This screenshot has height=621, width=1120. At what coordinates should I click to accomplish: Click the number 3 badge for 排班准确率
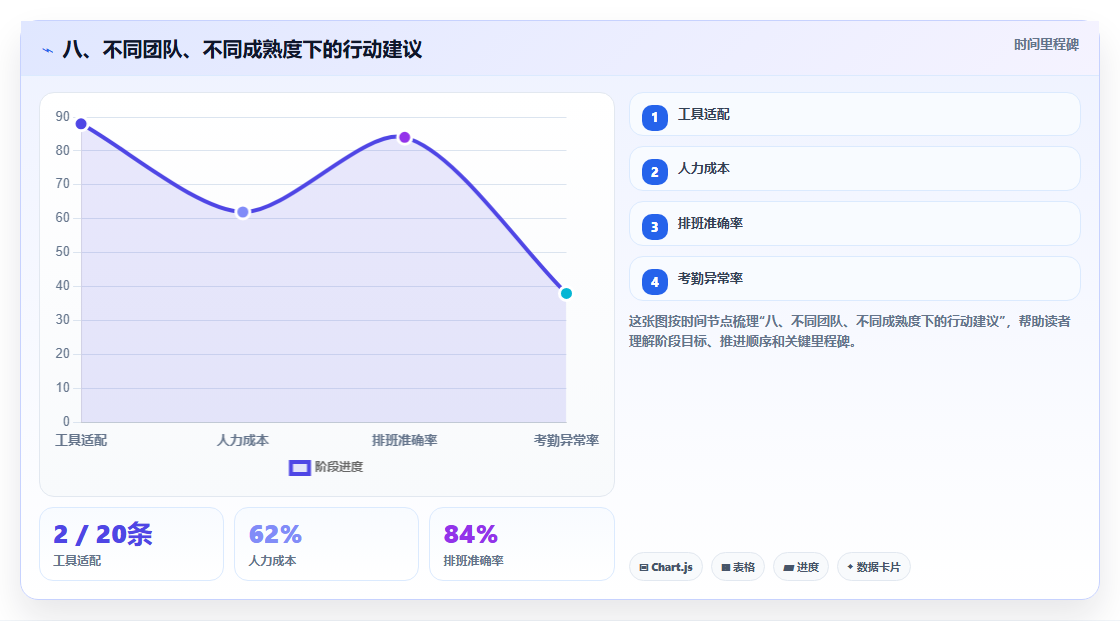pyautogui.click(x=654, y=227)
